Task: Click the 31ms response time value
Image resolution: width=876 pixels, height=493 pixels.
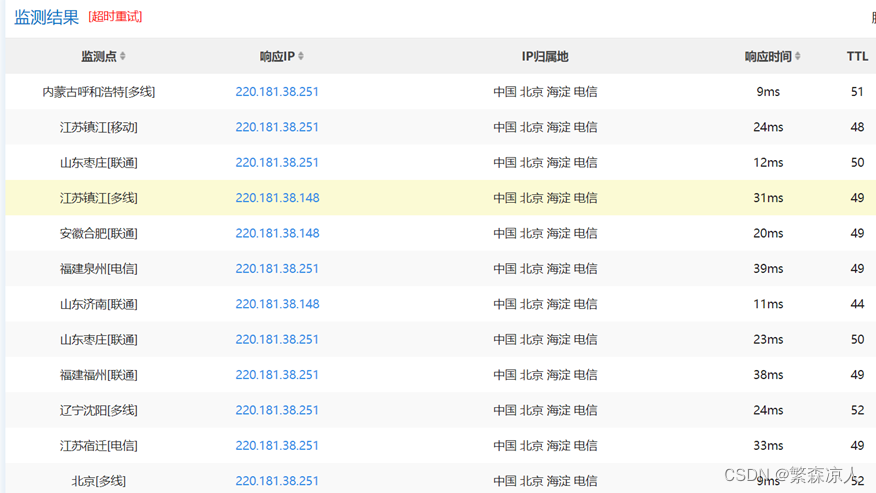Action: click(x=768, y=198)
